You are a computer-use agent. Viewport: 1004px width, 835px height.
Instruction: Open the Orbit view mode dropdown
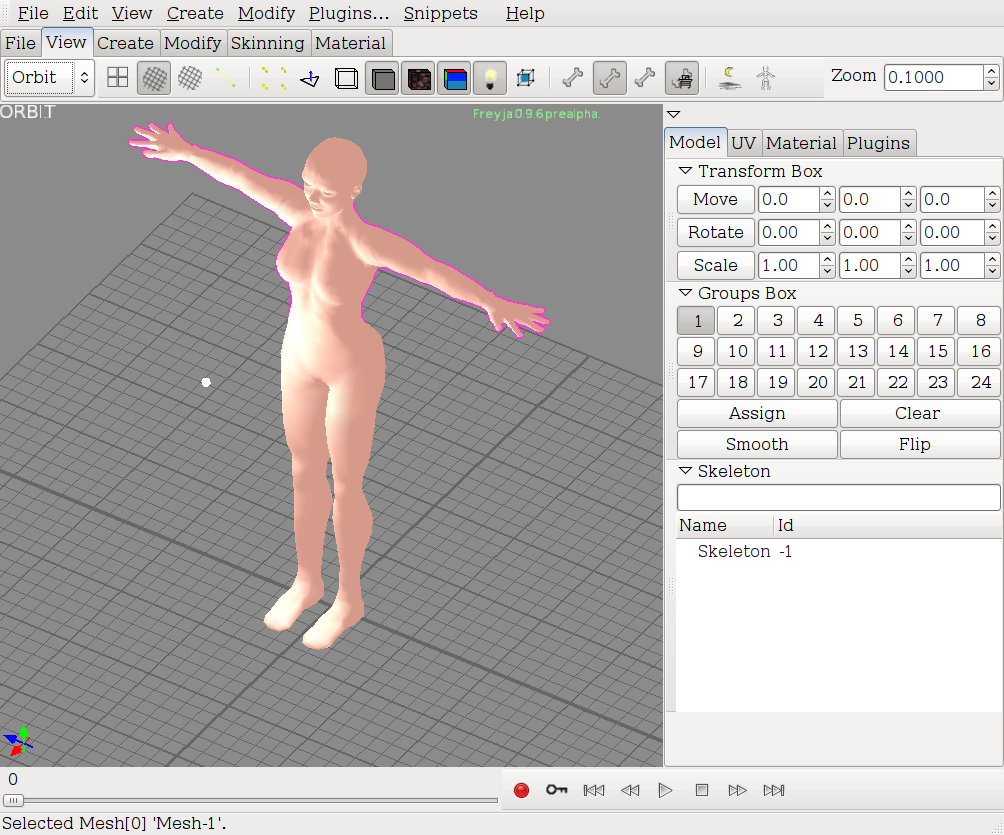coord(50,78)
